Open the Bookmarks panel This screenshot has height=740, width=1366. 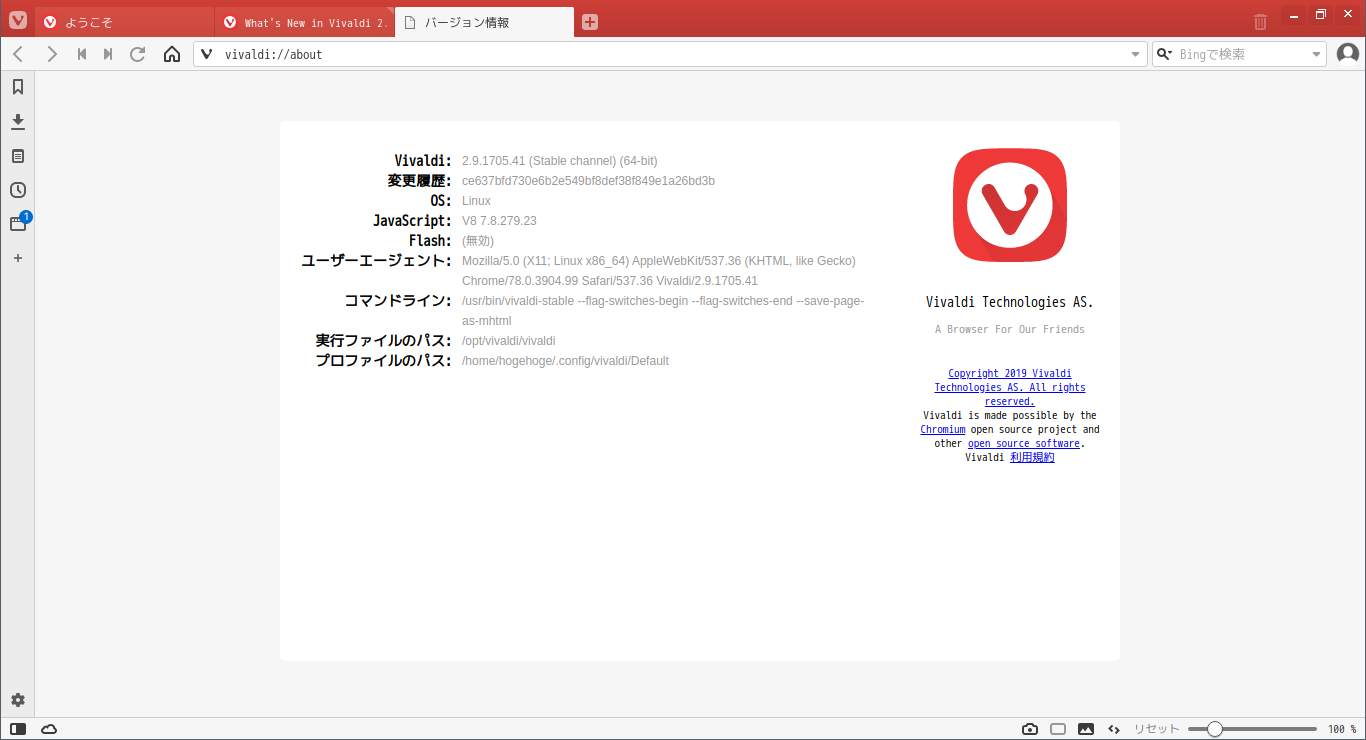pos(17,87)
